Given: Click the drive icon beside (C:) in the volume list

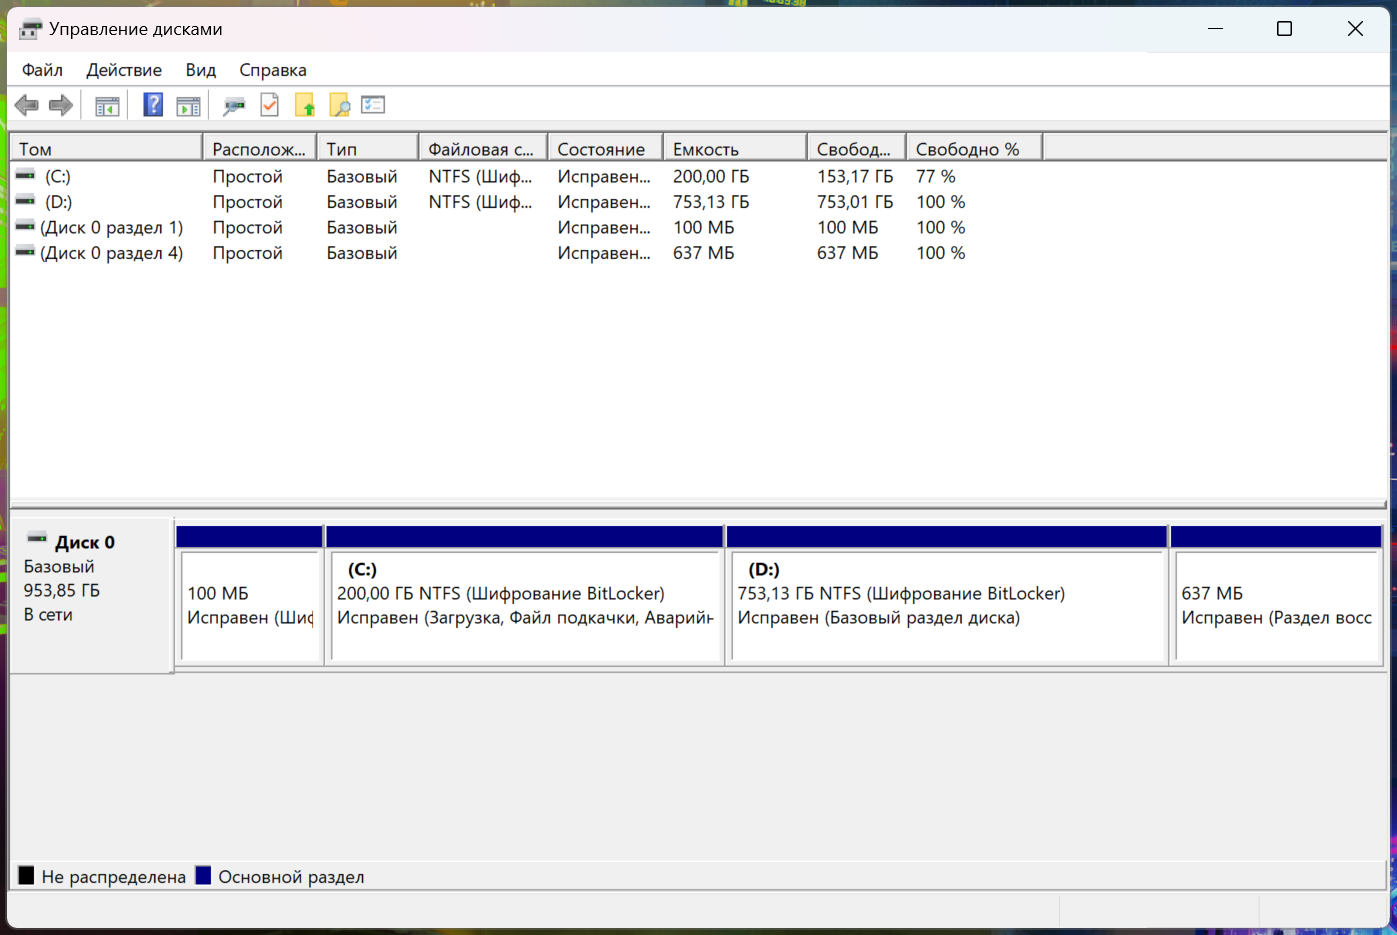Looking at the screenshot, I should pyautogui.click(x=25, y=176).
